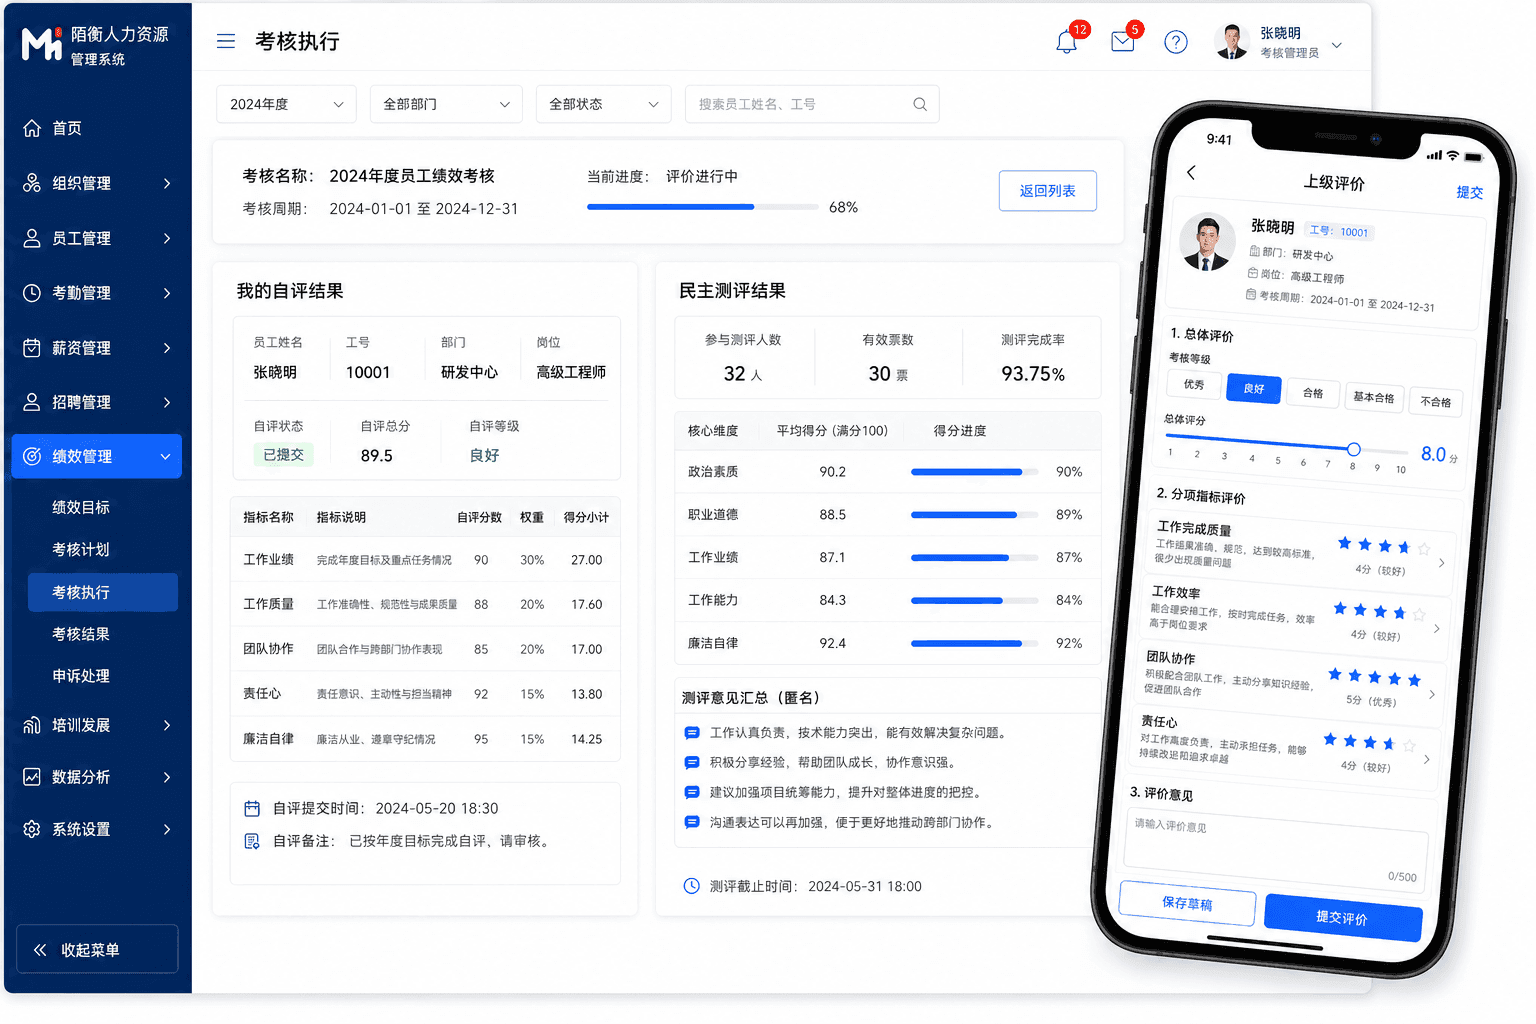
Task: Expand the 张晓明 account dropdown arrow
Action: (x=1337, y=45)
